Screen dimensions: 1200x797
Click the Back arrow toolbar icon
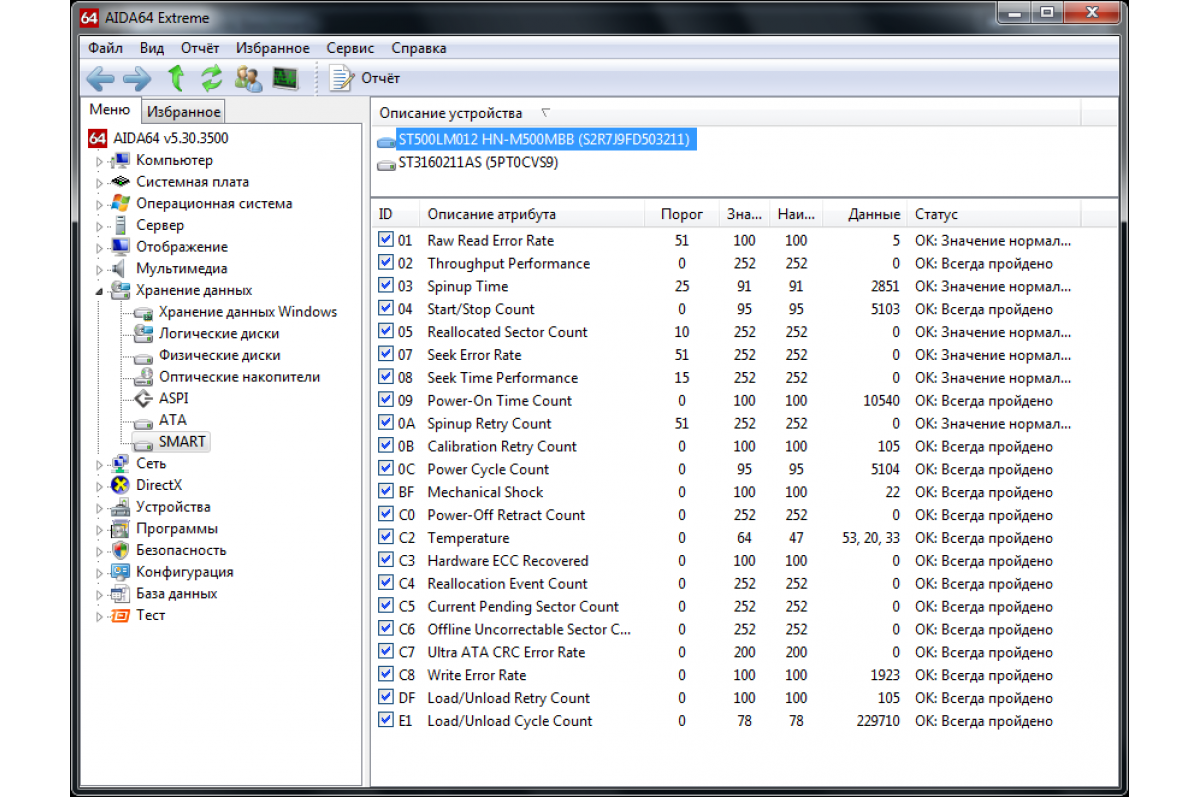100,78
